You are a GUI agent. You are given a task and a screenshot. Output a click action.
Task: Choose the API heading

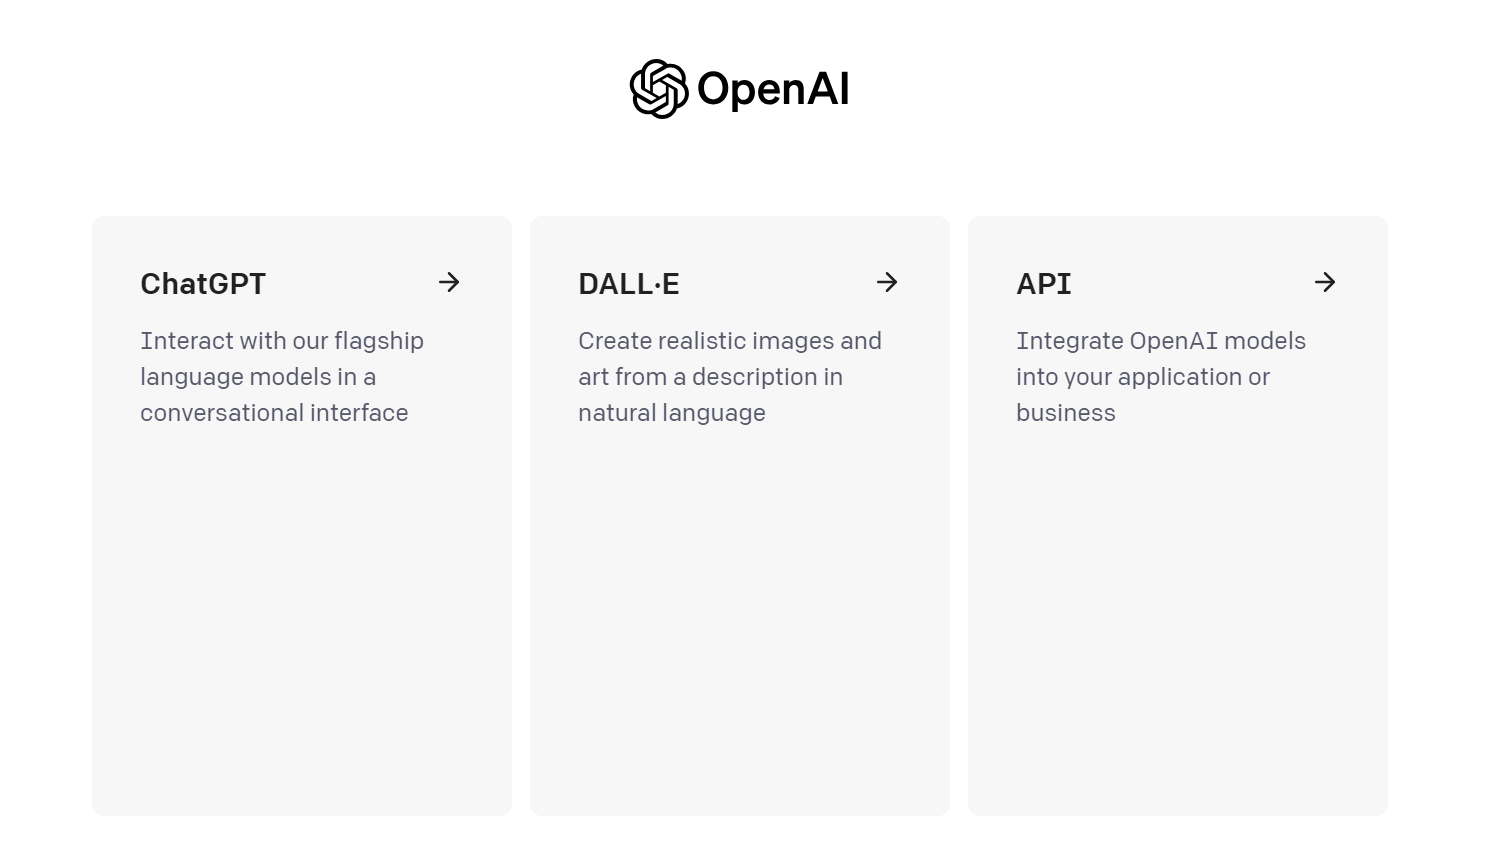[x=1044, y=284]
